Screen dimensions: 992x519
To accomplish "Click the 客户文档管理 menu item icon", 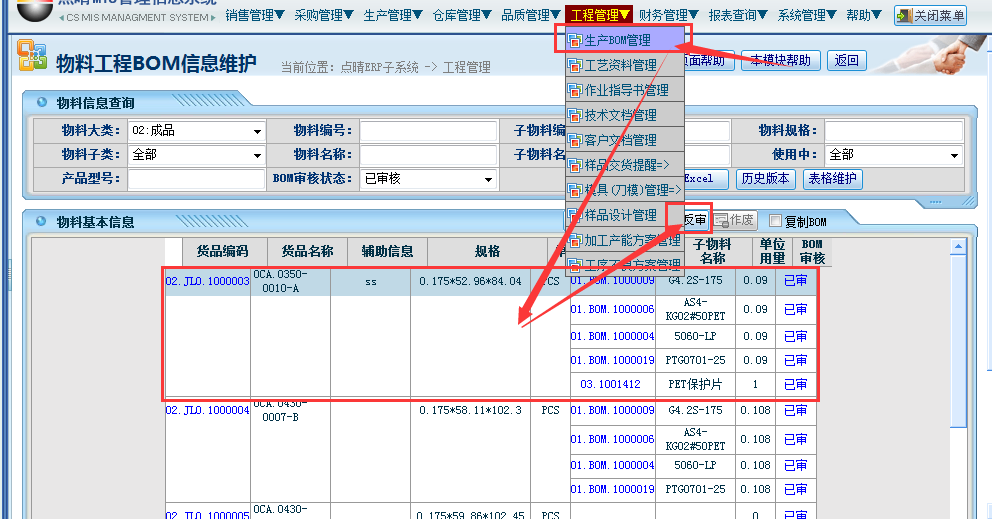I will pos(574,141).
